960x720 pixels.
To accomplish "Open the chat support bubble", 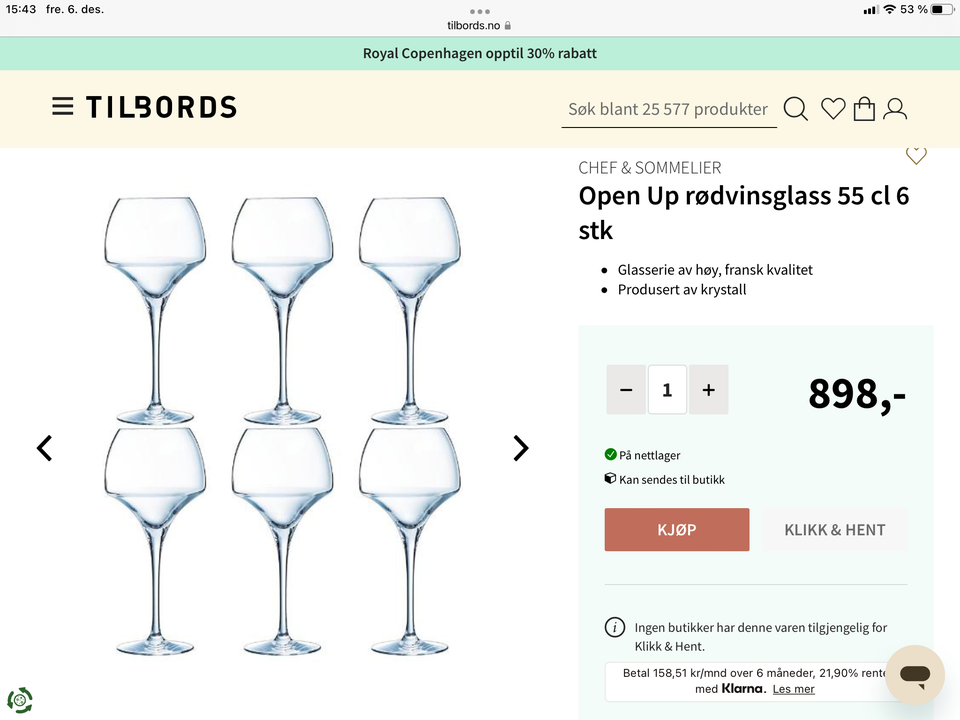I will 914,675.
